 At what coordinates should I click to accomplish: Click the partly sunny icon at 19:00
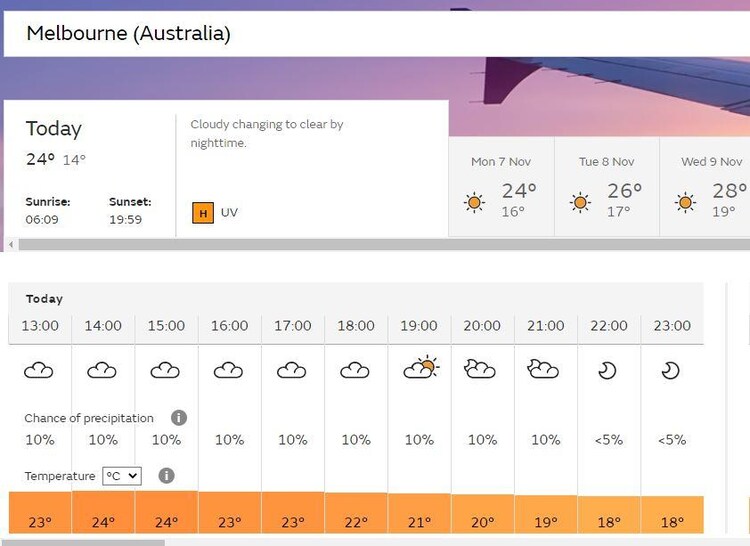420,369
